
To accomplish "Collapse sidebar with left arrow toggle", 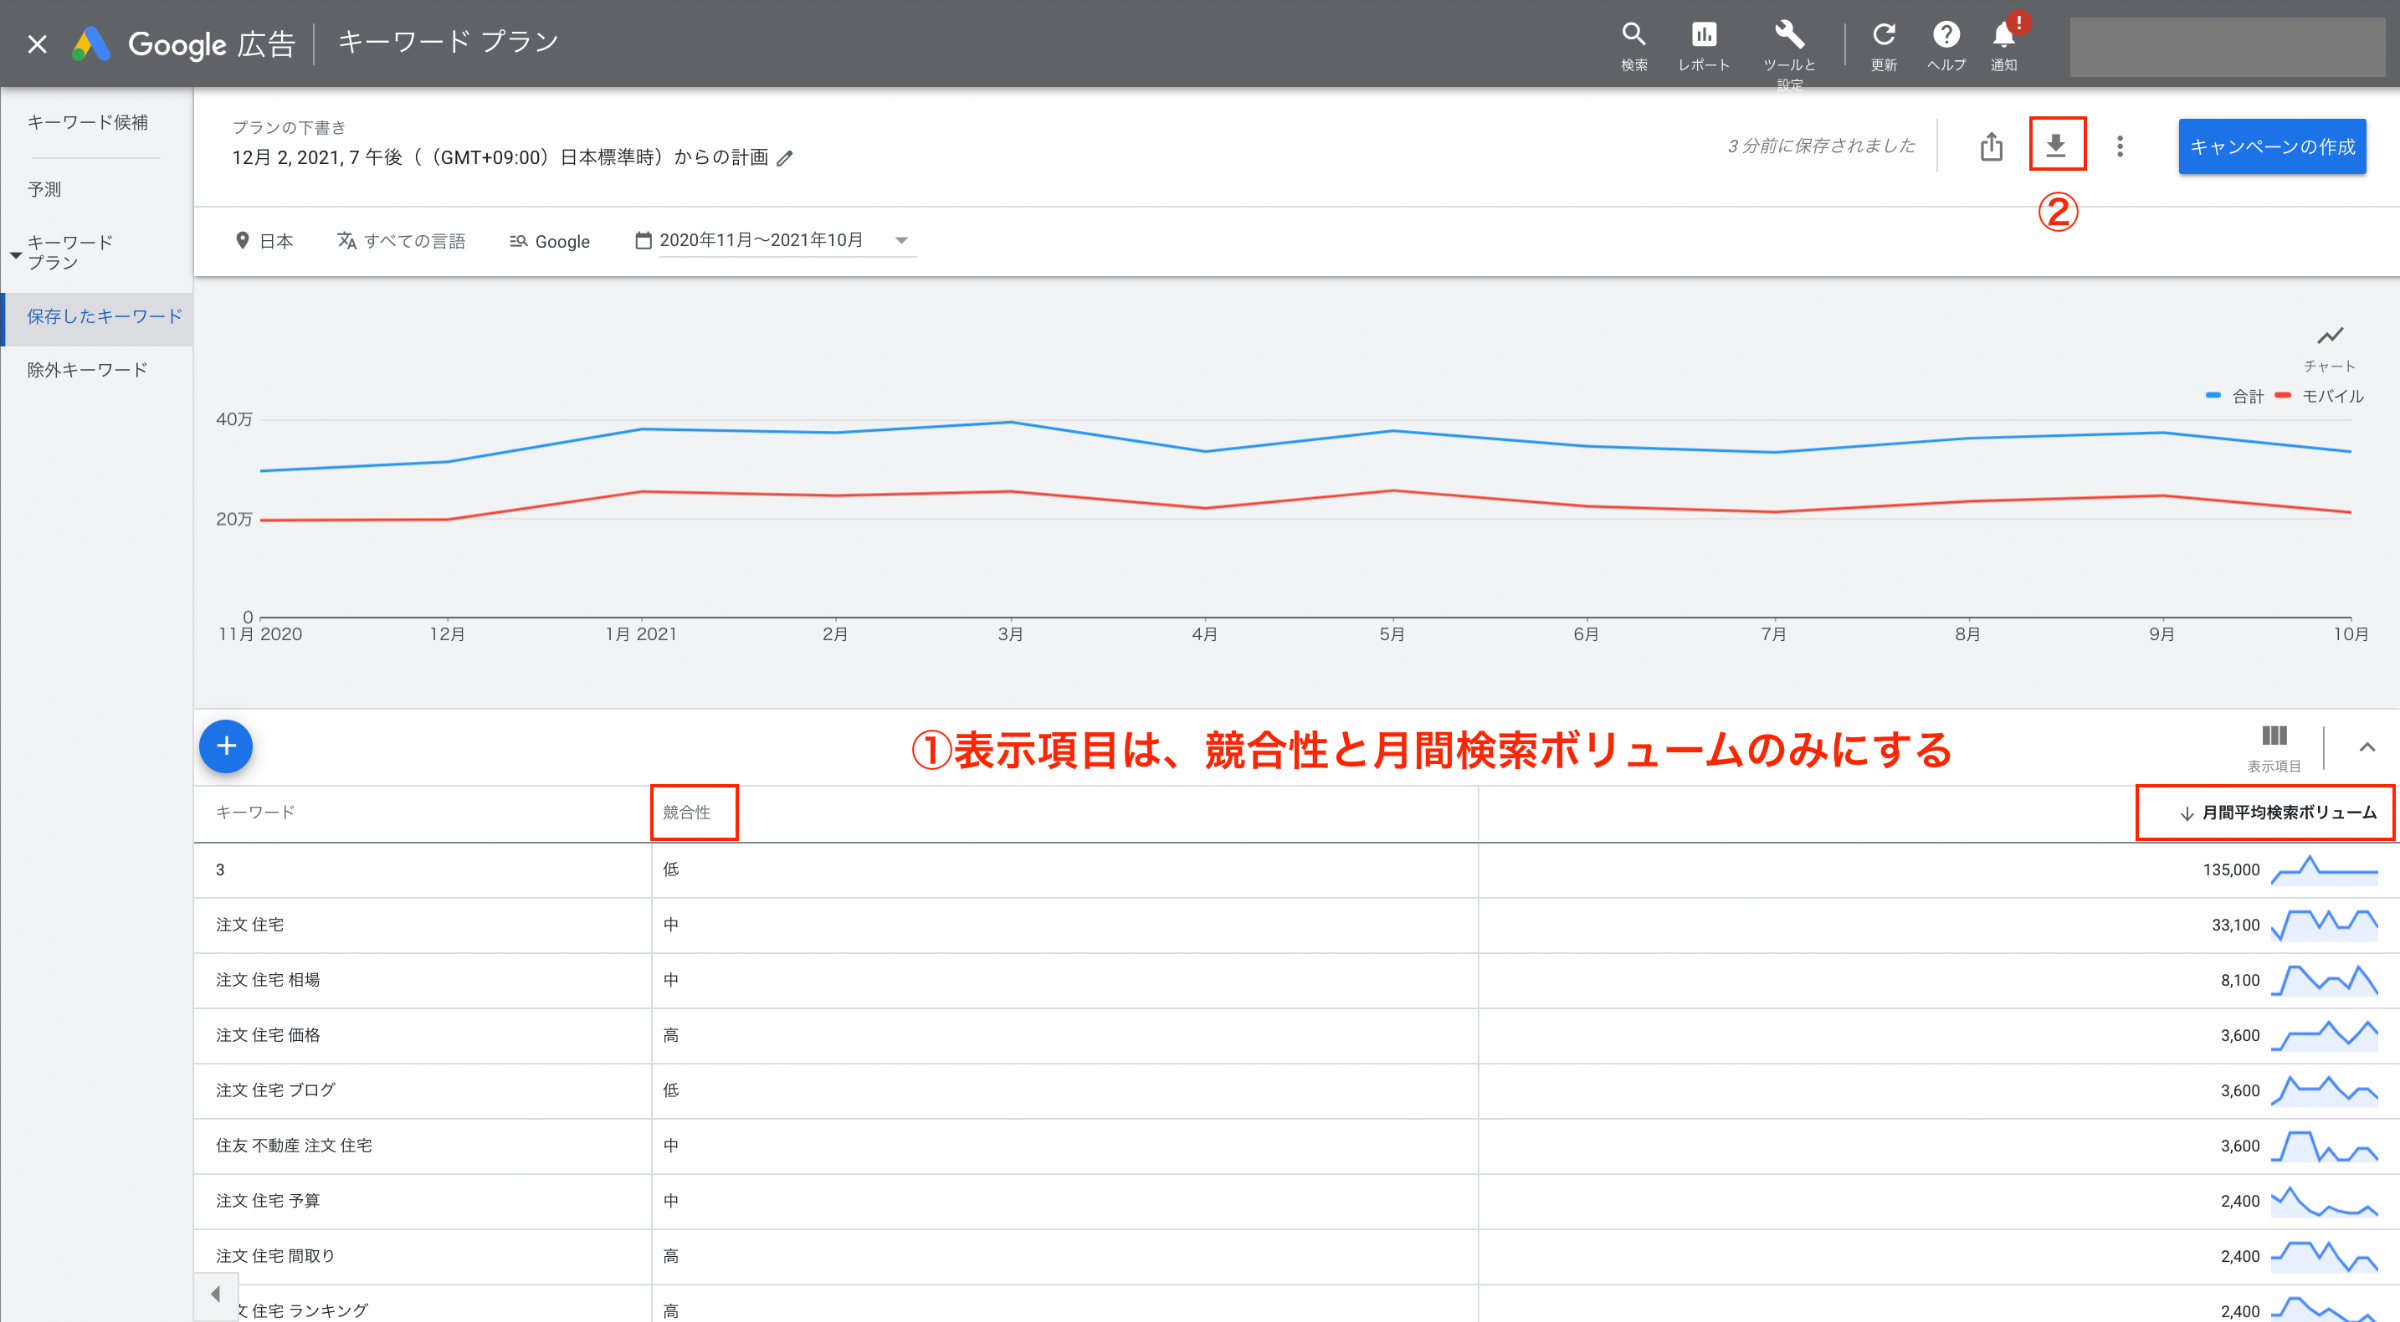I will 216,1295.
